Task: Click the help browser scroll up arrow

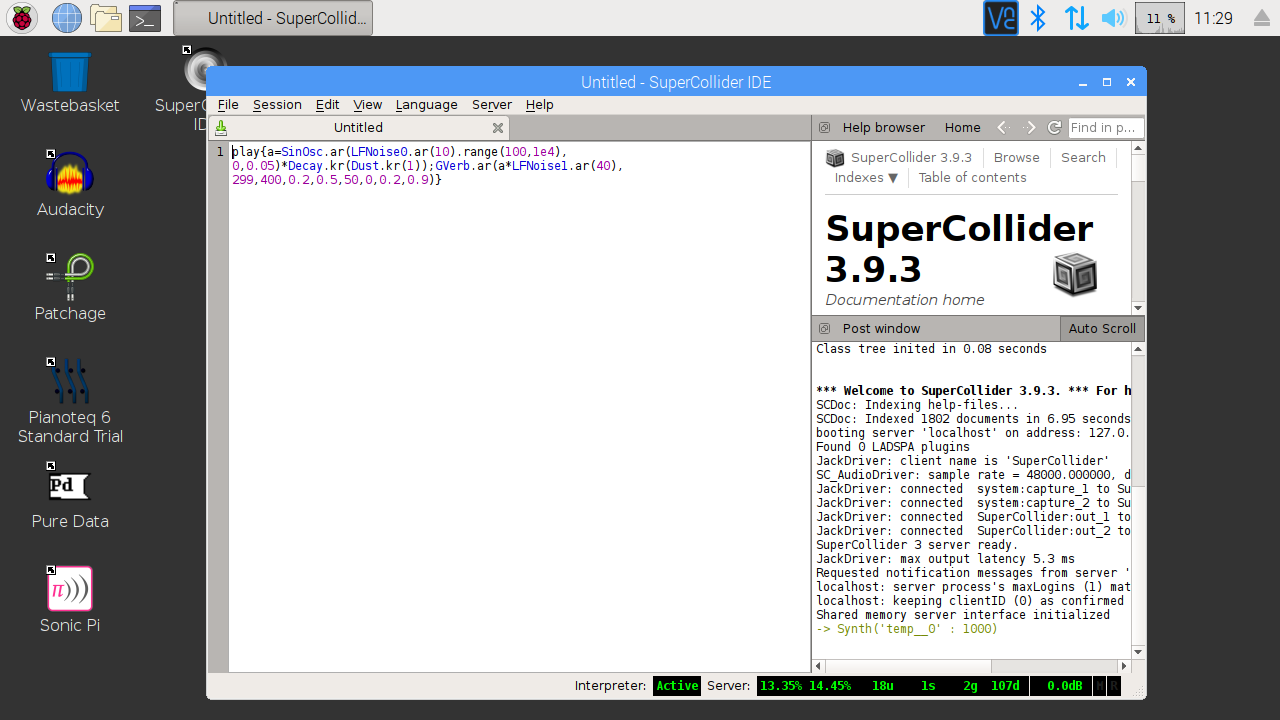Action: [x=1138, y=149]
